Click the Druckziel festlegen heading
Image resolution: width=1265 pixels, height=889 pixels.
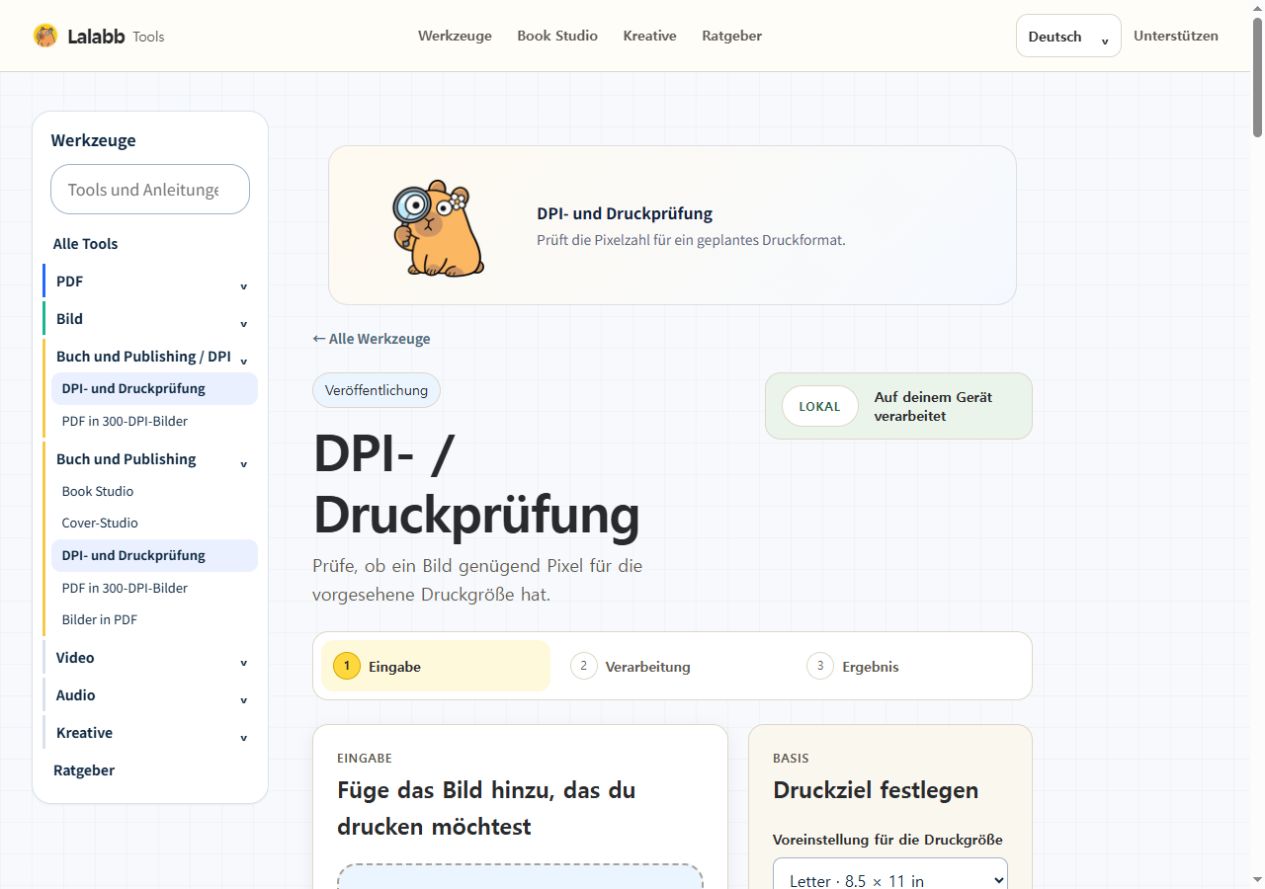point(876,791)
